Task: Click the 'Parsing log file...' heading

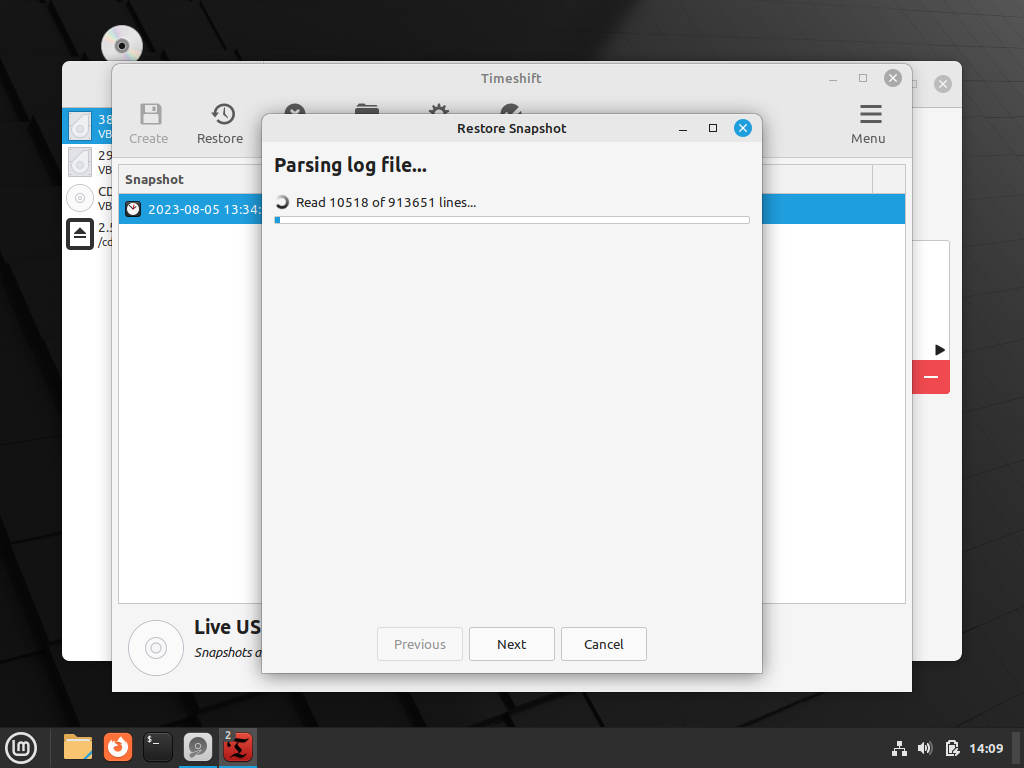Action: [x=351, y=165]
